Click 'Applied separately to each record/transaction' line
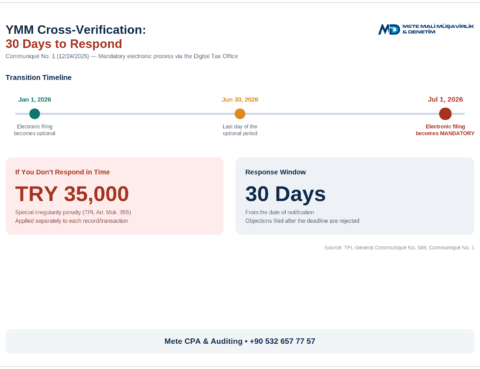The width and height of the screenshot is (480, 369). pos(71,221)
